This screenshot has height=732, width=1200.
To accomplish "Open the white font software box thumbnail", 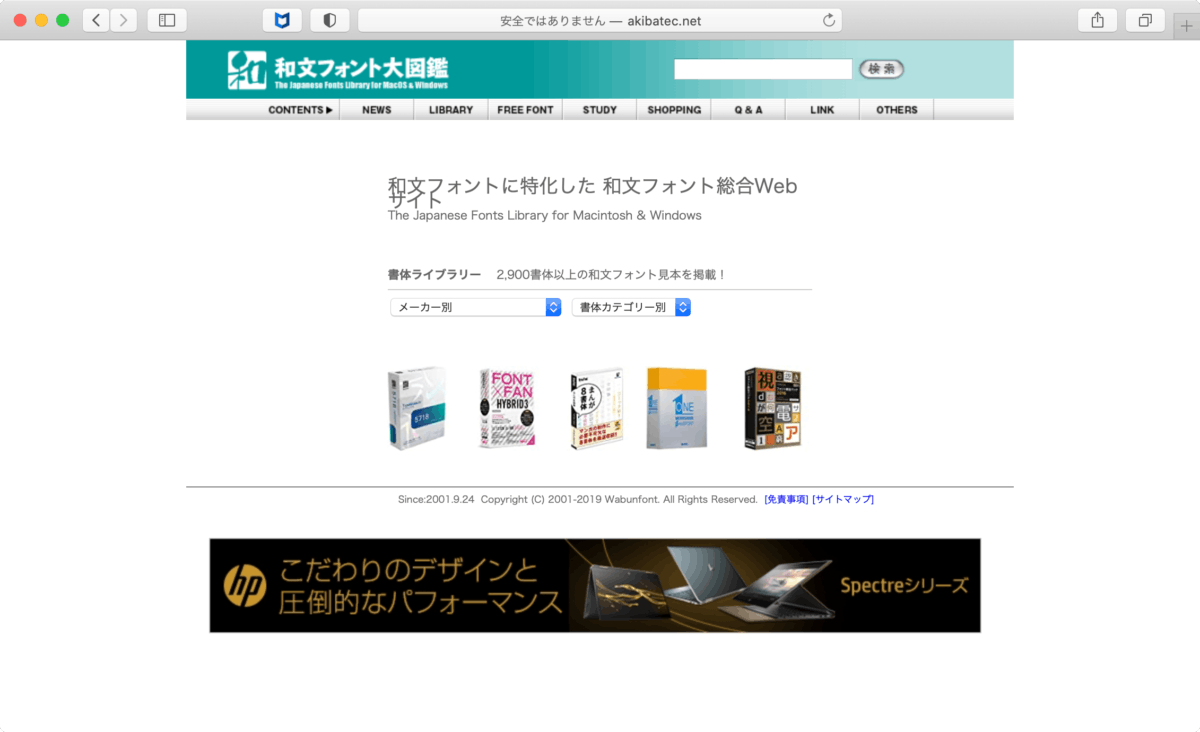I will [x=417, y=408].
